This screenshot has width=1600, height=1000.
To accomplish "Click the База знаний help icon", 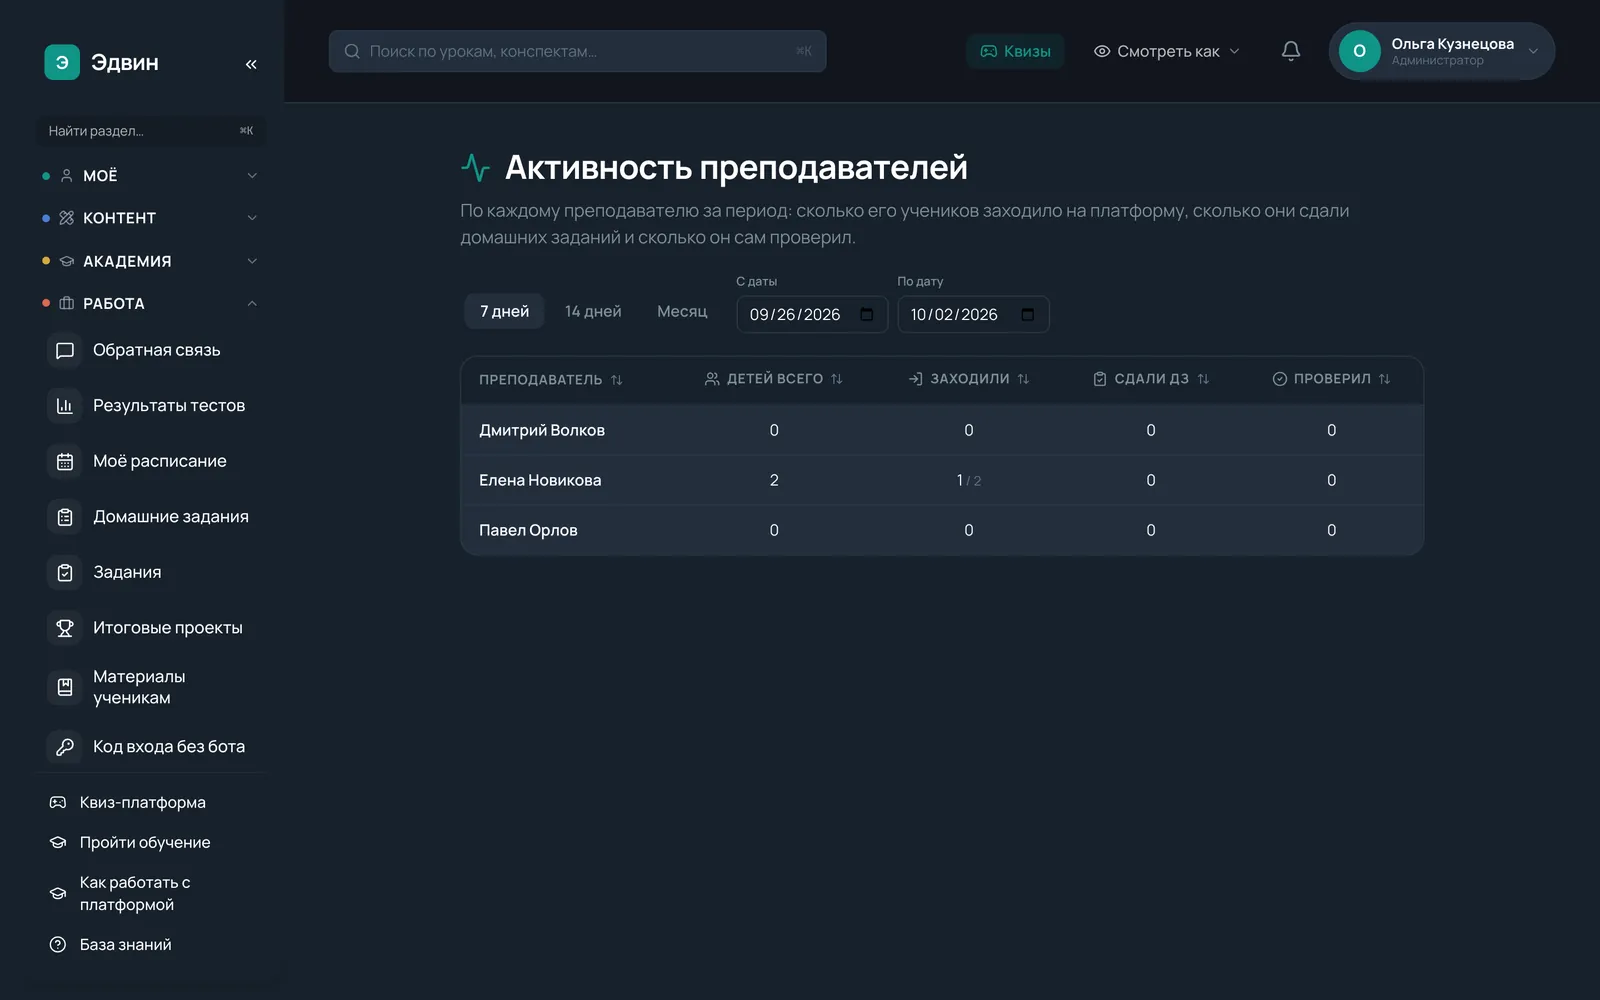I will (58, 945).
